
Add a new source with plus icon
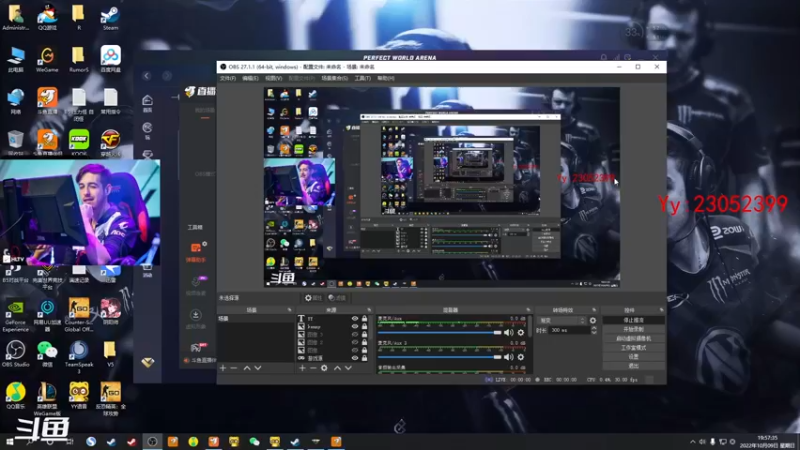(x=302, y=368)
